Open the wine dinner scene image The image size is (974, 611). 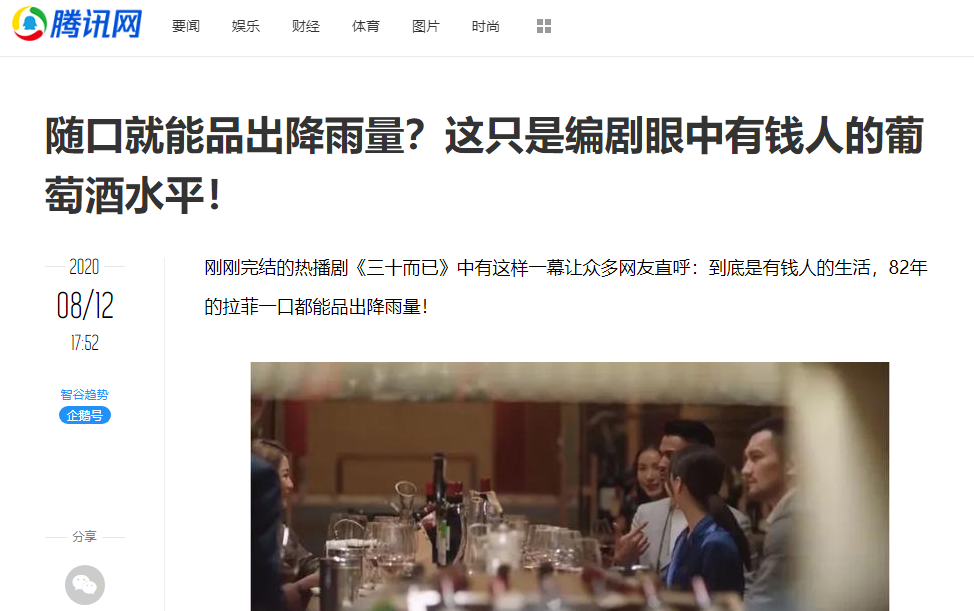click(x=570, y=486)
